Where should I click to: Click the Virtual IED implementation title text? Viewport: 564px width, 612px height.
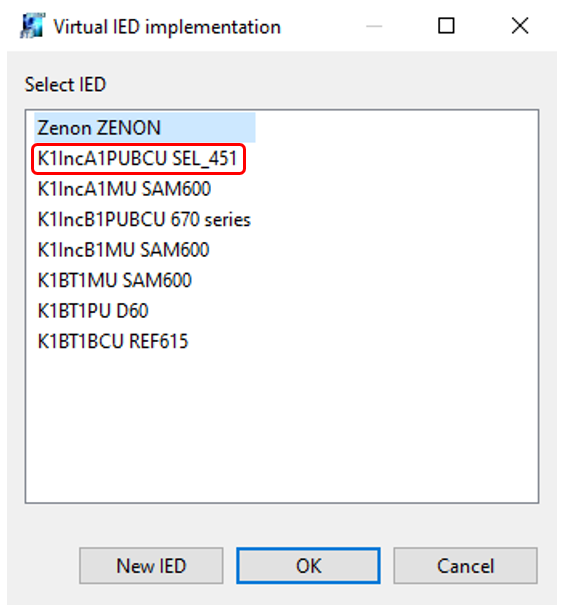point(167,27)
